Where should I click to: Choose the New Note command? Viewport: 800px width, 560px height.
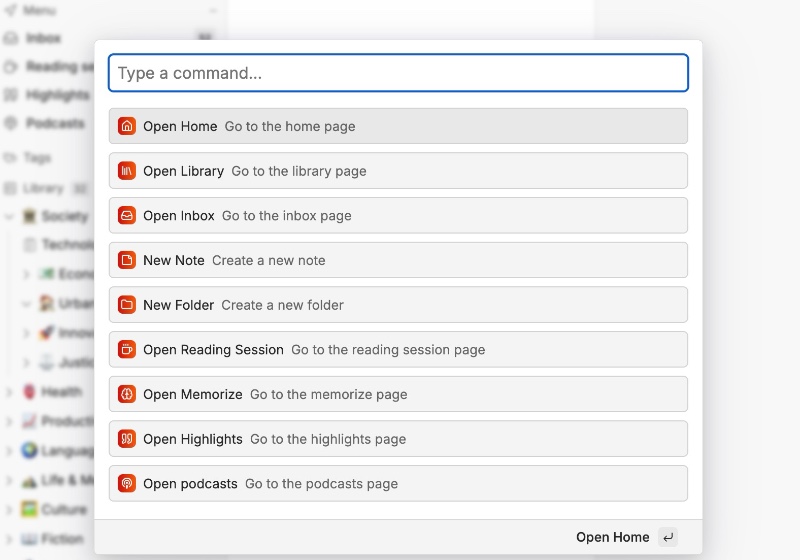[398, 260]
